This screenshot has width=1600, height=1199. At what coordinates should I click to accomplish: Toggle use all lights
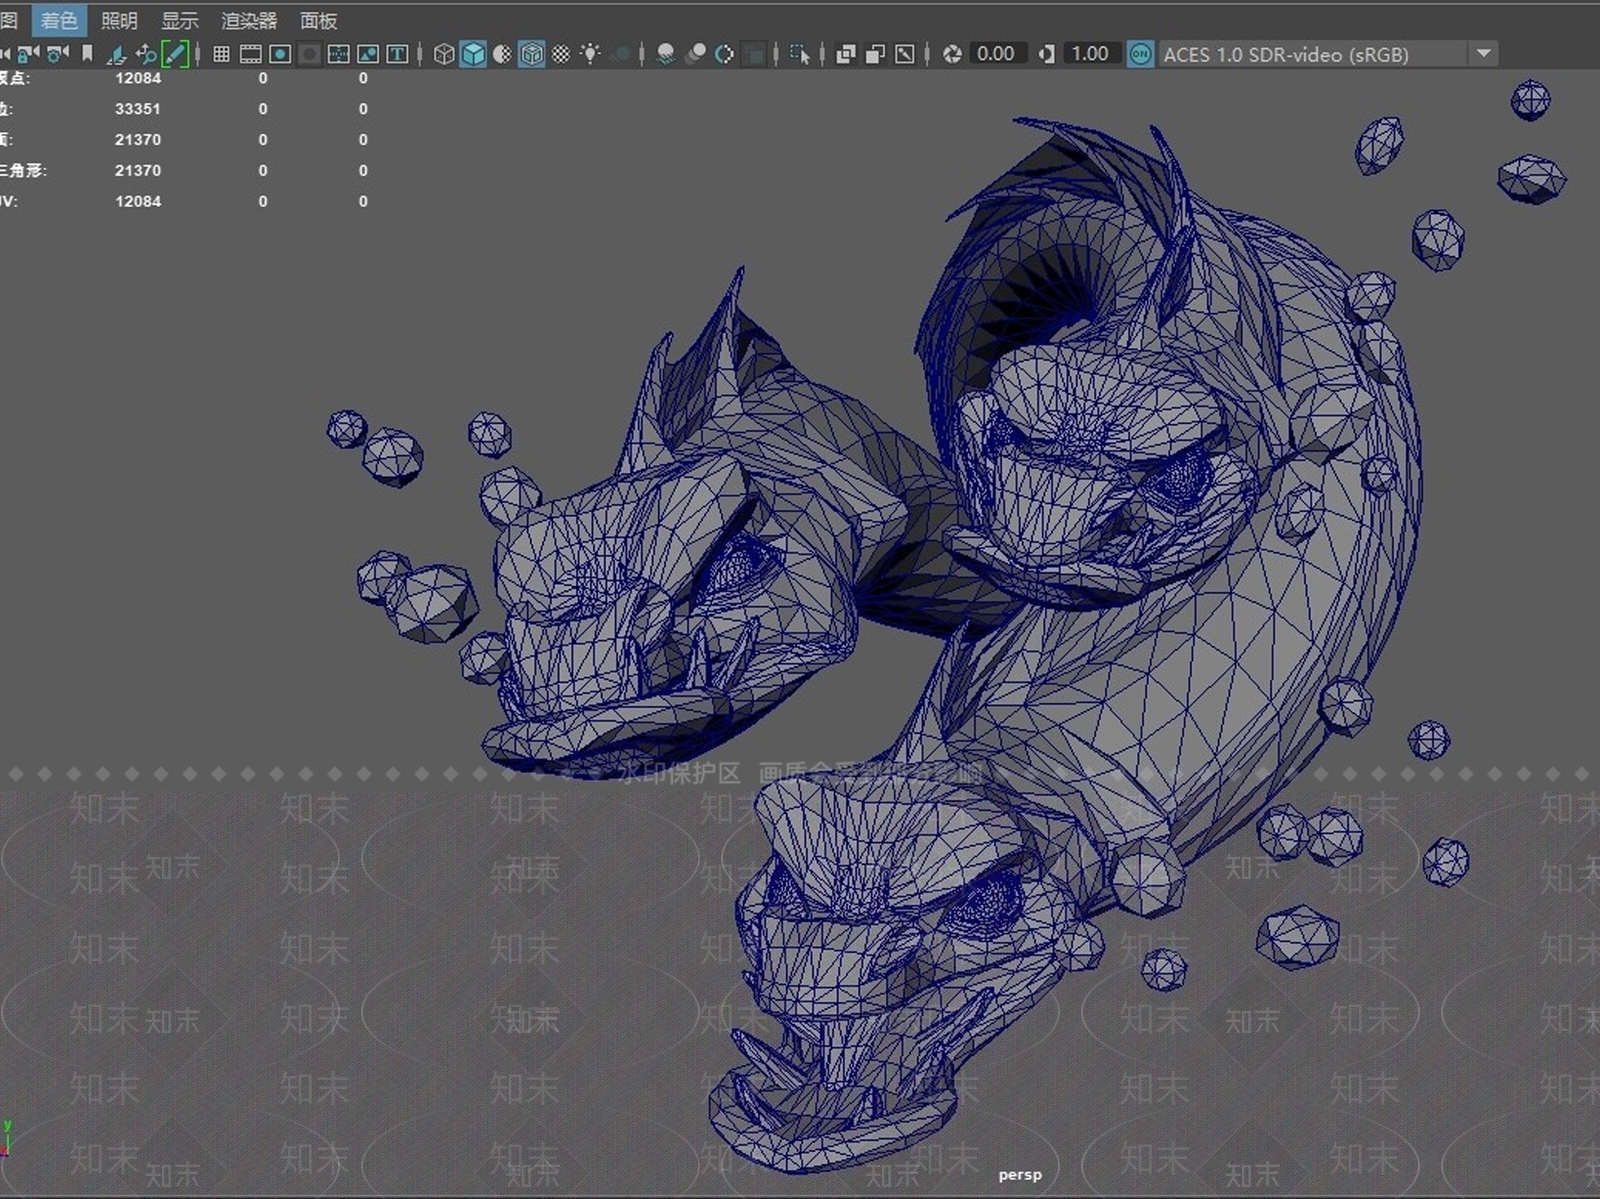click(x=590, y=54)
